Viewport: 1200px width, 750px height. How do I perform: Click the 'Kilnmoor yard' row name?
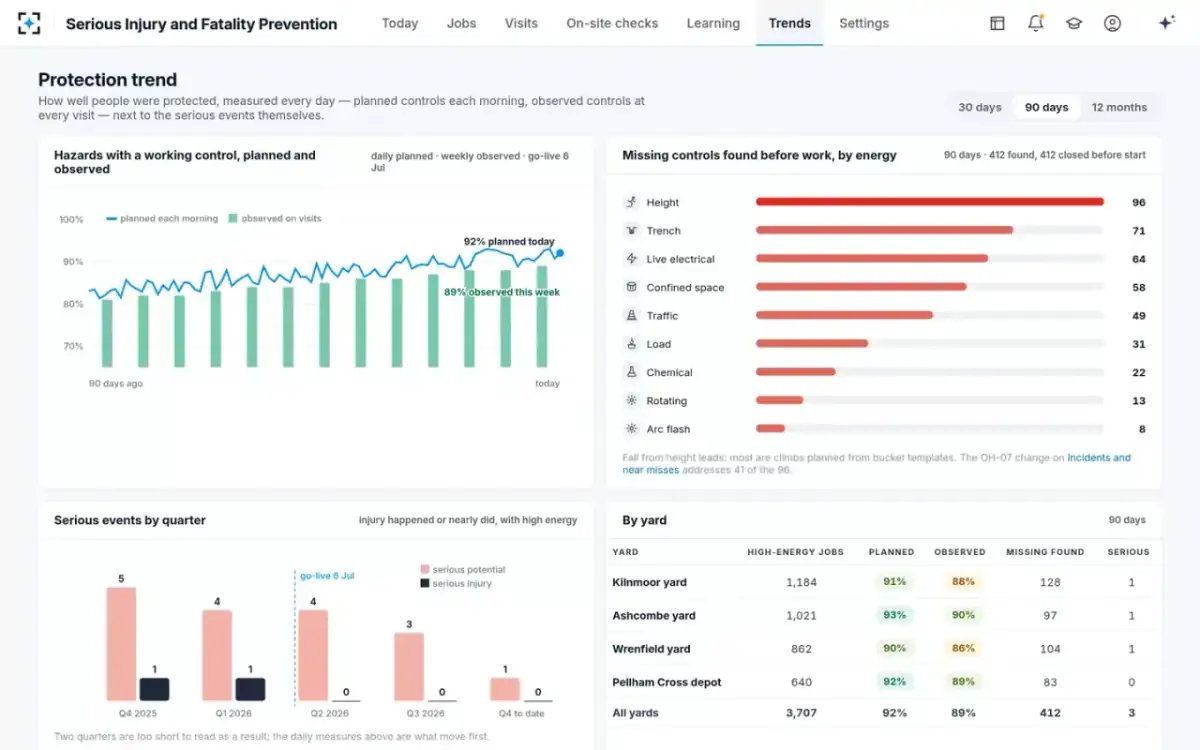click(x=649, y=582)
